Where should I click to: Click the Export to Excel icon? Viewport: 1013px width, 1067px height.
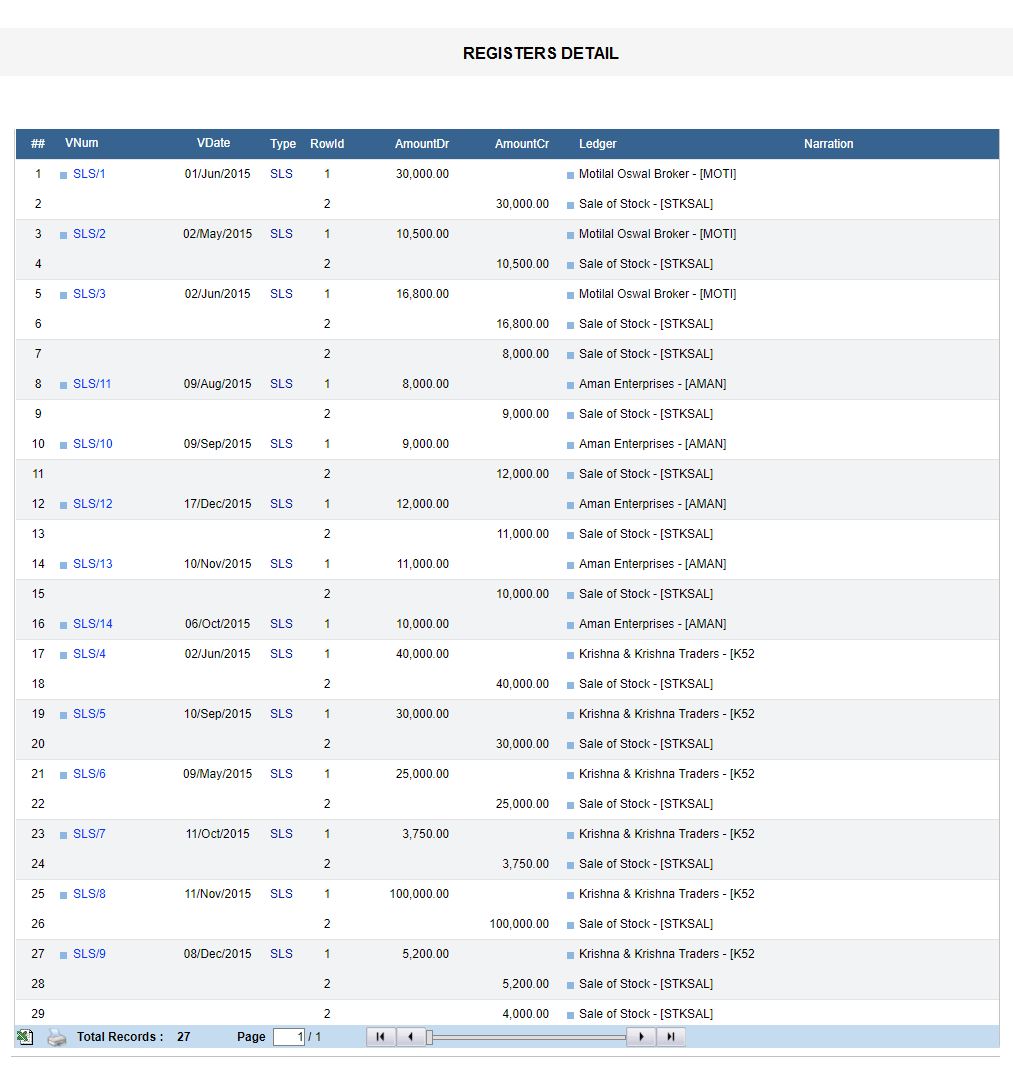25,1037
